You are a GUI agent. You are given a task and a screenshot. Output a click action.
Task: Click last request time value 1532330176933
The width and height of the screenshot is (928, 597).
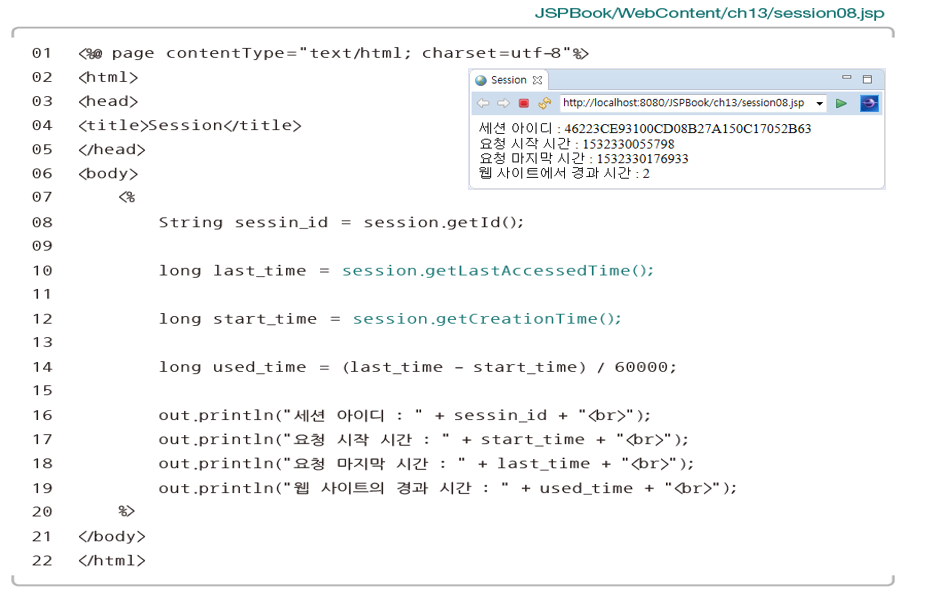(642, 159)
